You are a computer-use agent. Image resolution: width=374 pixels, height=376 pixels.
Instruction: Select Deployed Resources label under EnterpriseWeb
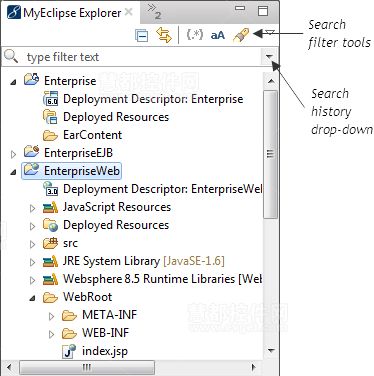click(x=116, y=225)
